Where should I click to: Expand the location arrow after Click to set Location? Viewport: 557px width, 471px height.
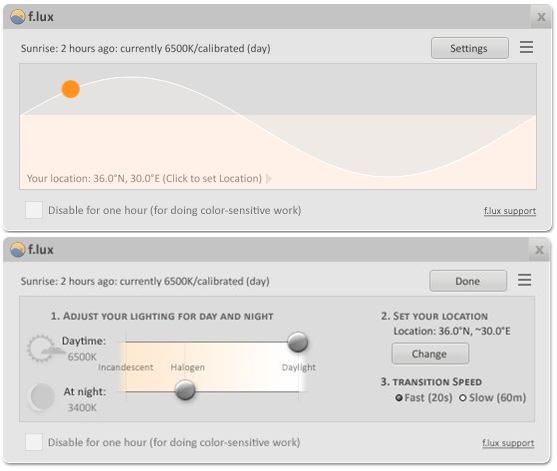(x=269, y=178)
